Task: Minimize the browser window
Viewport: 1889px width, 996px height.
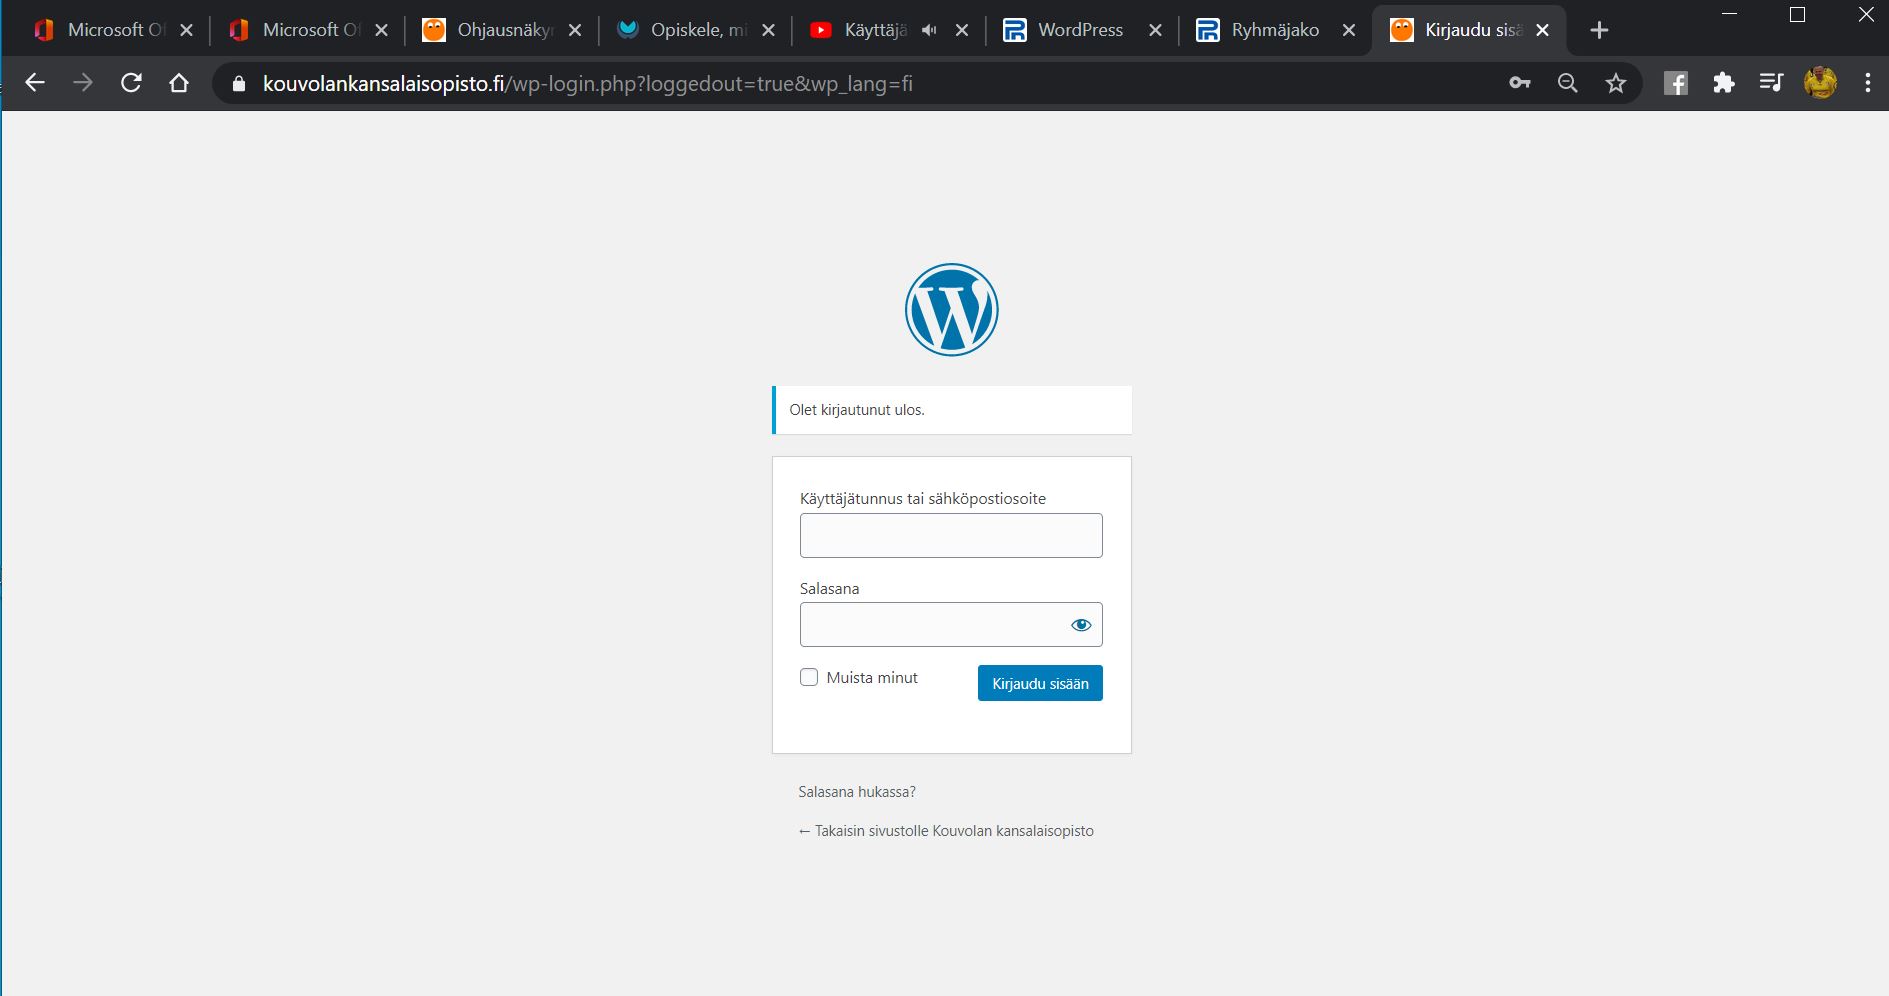Action: coord(1730,14)
